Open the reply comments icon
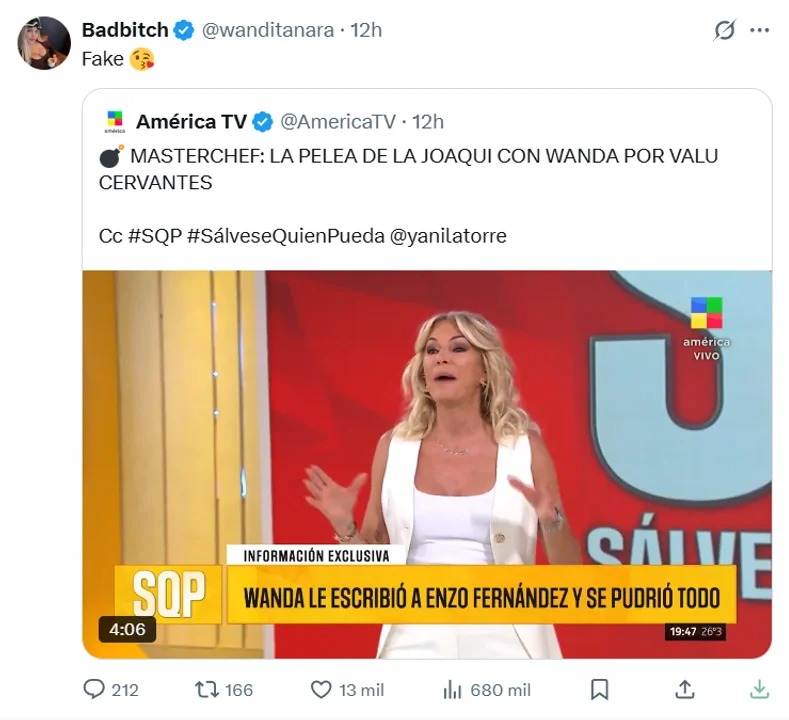The height and width of the screenshot is (720, 789). pos(94,689)
